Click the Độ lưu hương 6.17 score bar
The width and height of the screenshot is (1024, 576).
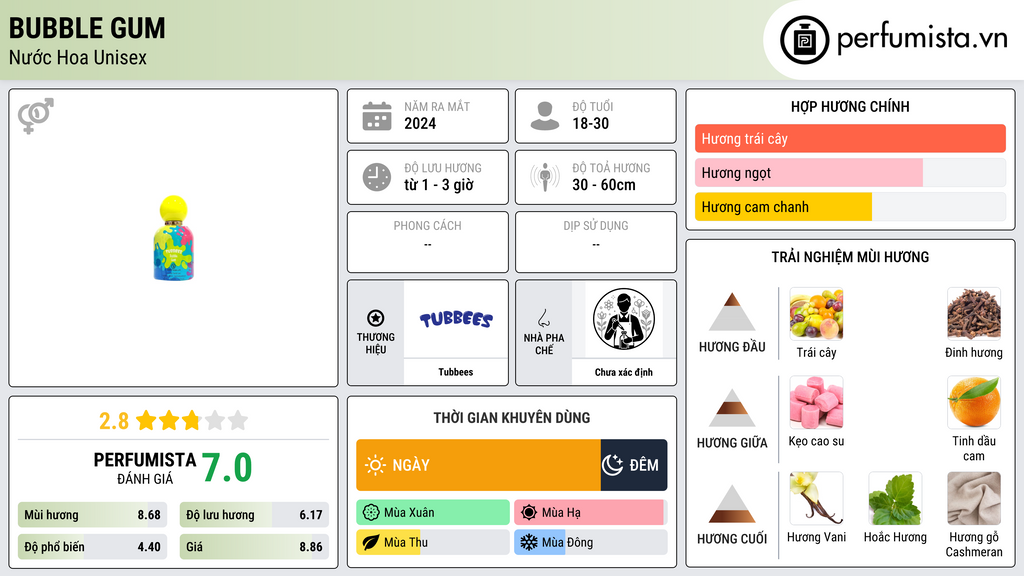tap(254, 515)
